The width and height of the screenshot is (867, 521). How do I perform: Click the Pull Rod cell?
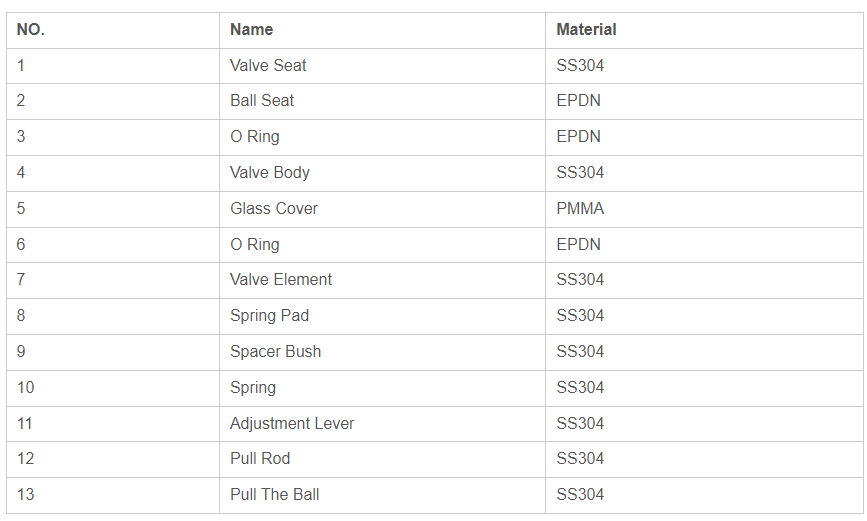click(382, 459)
